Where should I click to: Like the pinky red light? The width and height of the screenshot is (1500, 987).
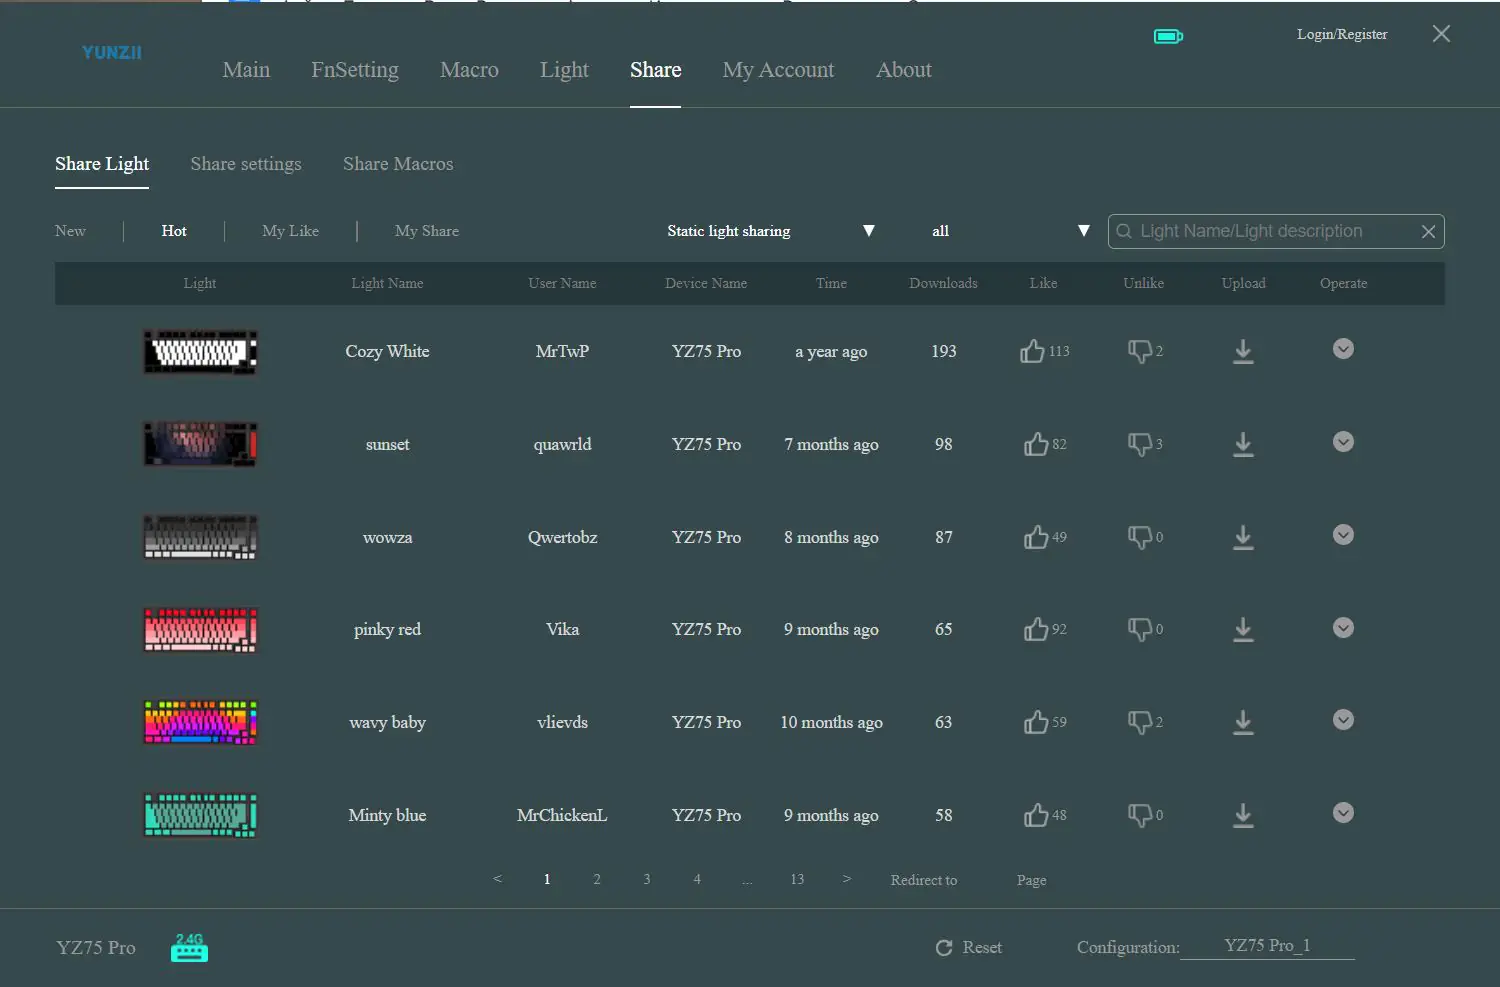coord(1036,629)
